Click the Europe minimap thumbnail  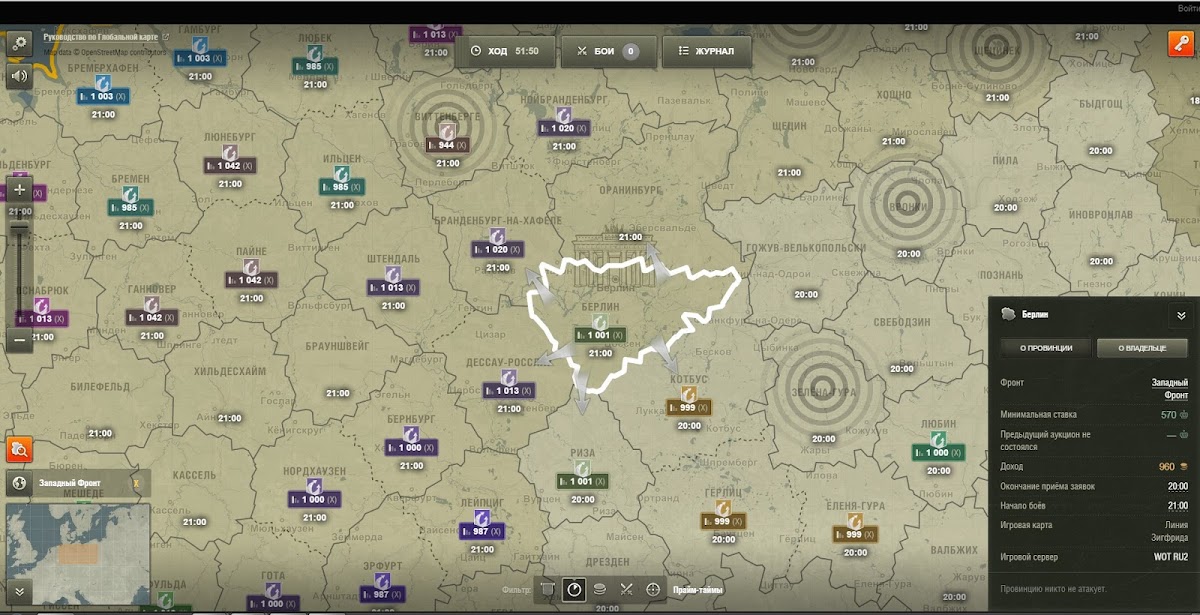pos(78,553)
